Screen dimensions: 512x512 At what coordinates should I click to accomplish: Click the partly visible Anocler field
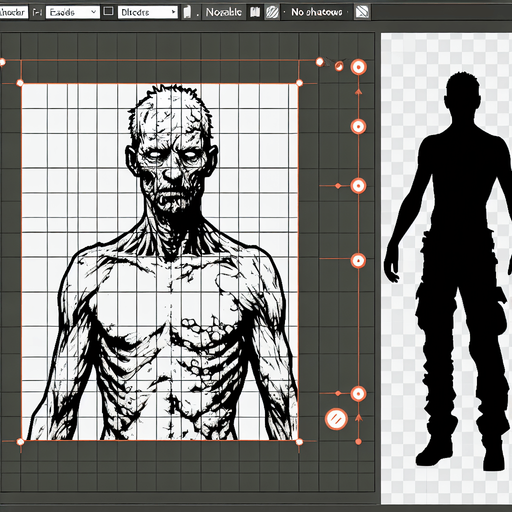[x=14, y=13]
